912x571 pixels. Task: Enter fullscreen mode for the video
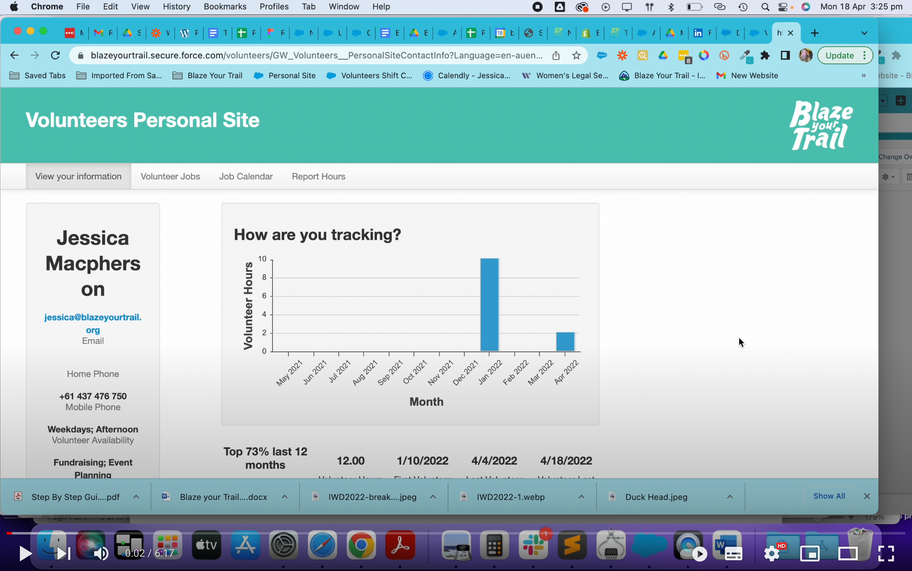(x=886, y=553)
